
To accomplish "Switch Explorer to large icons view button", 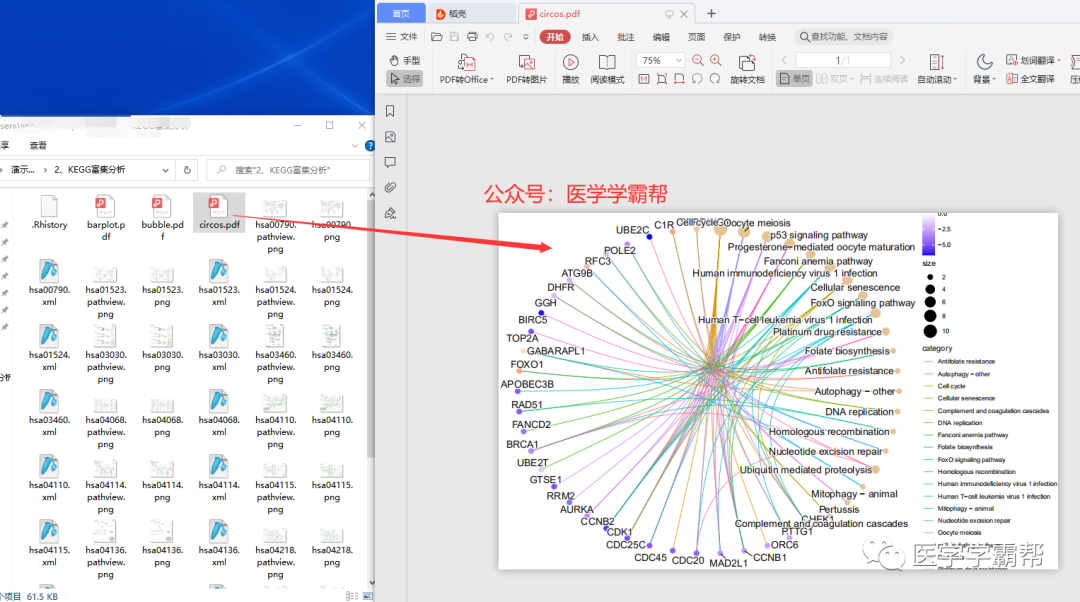I will (x=368, y=596).
